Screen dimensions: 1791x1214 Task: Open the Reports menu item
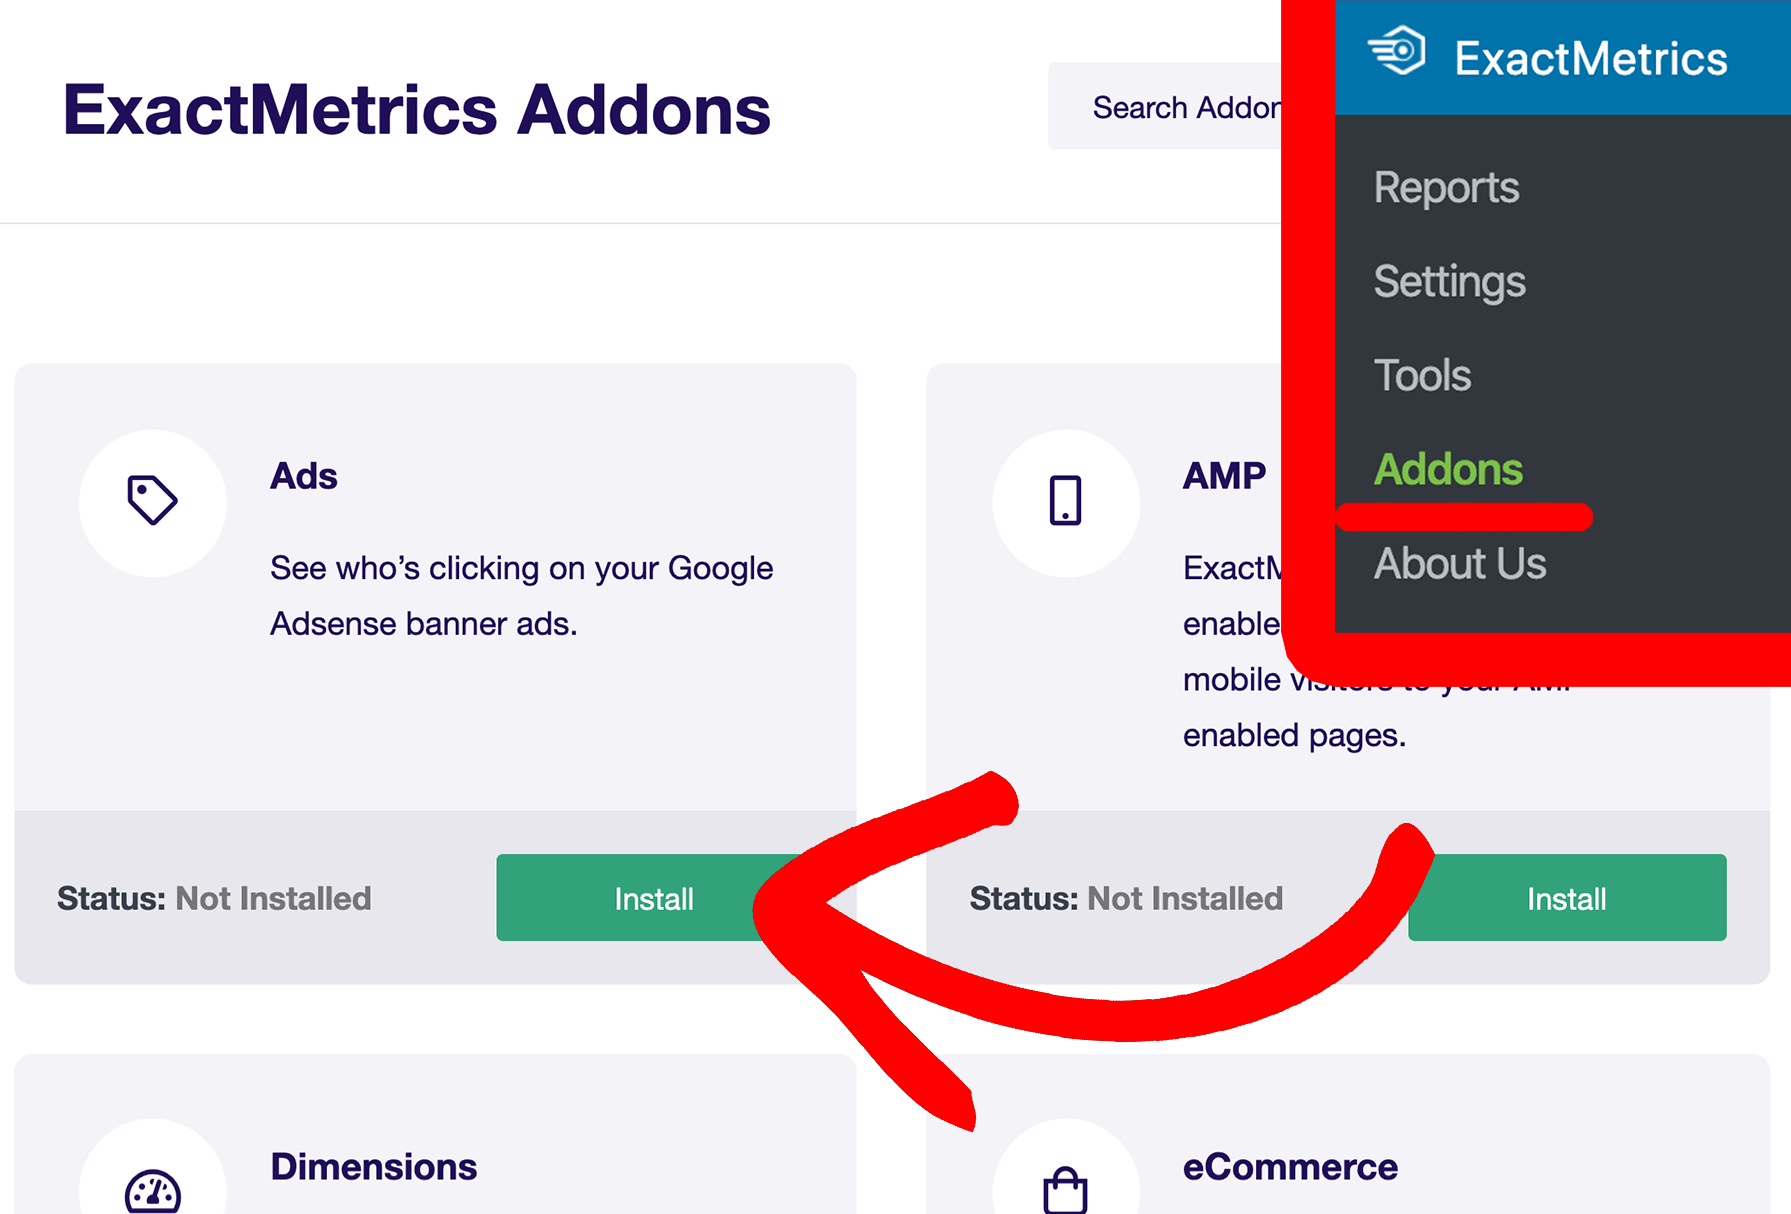pyautogui.click(x=1446, y=188)
